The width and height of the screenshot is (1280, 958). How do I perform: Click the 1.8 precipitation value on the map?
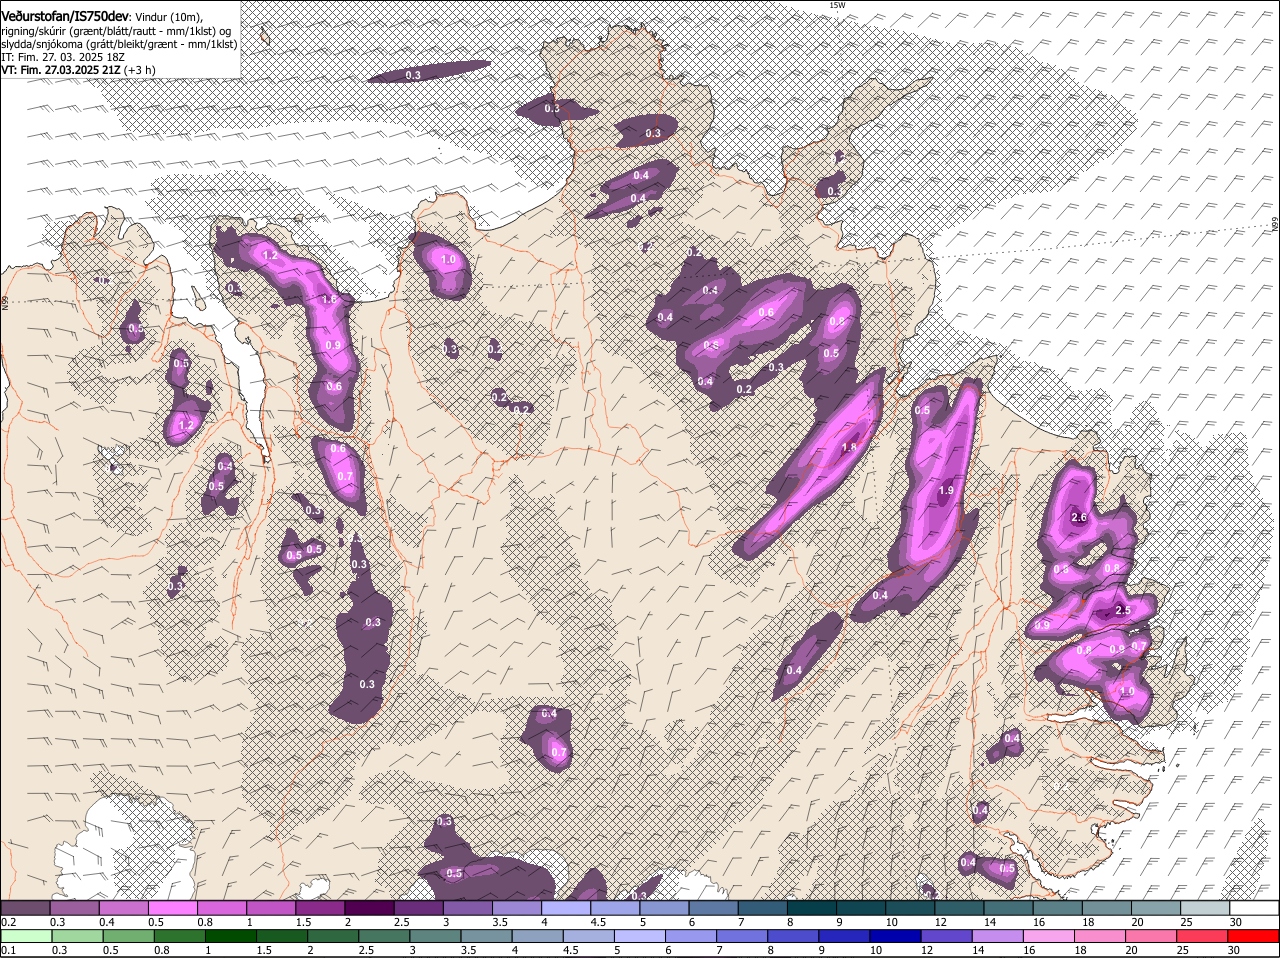850,447
